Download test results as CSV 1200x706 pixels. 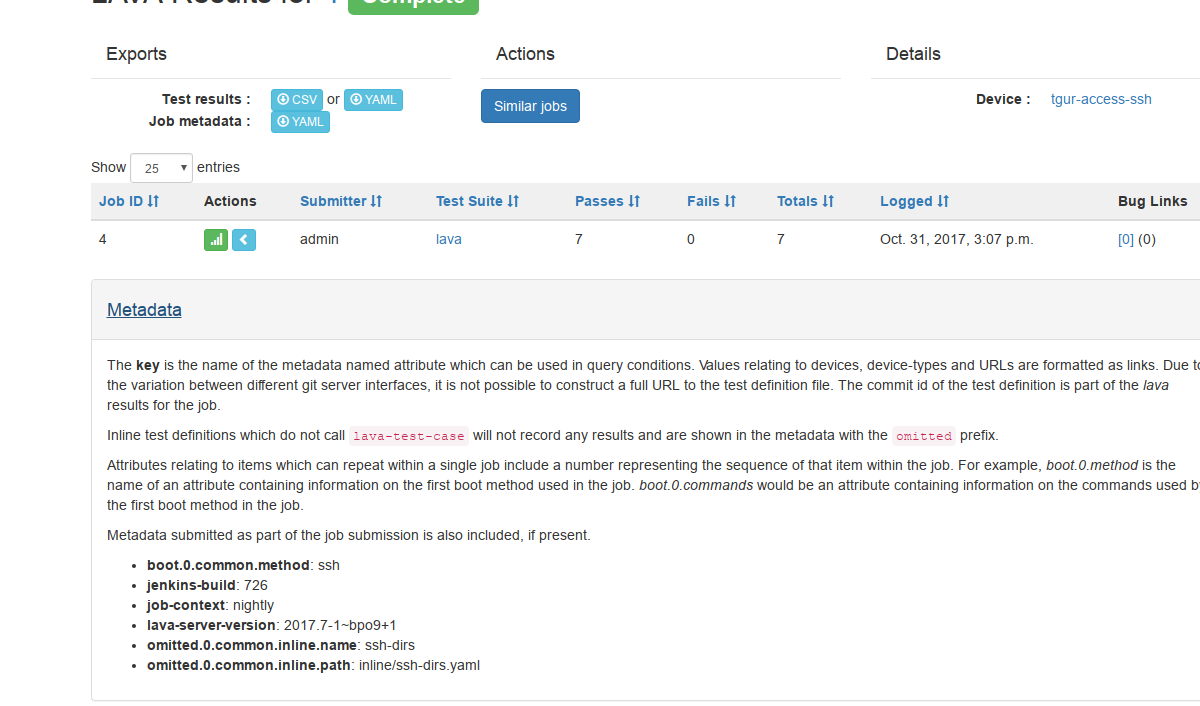pyautogui.click(x=297, y=100)
